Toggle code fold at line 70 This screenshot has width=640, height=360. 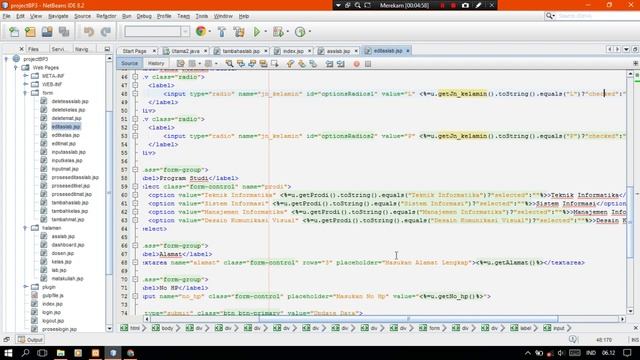pos(135,279)
